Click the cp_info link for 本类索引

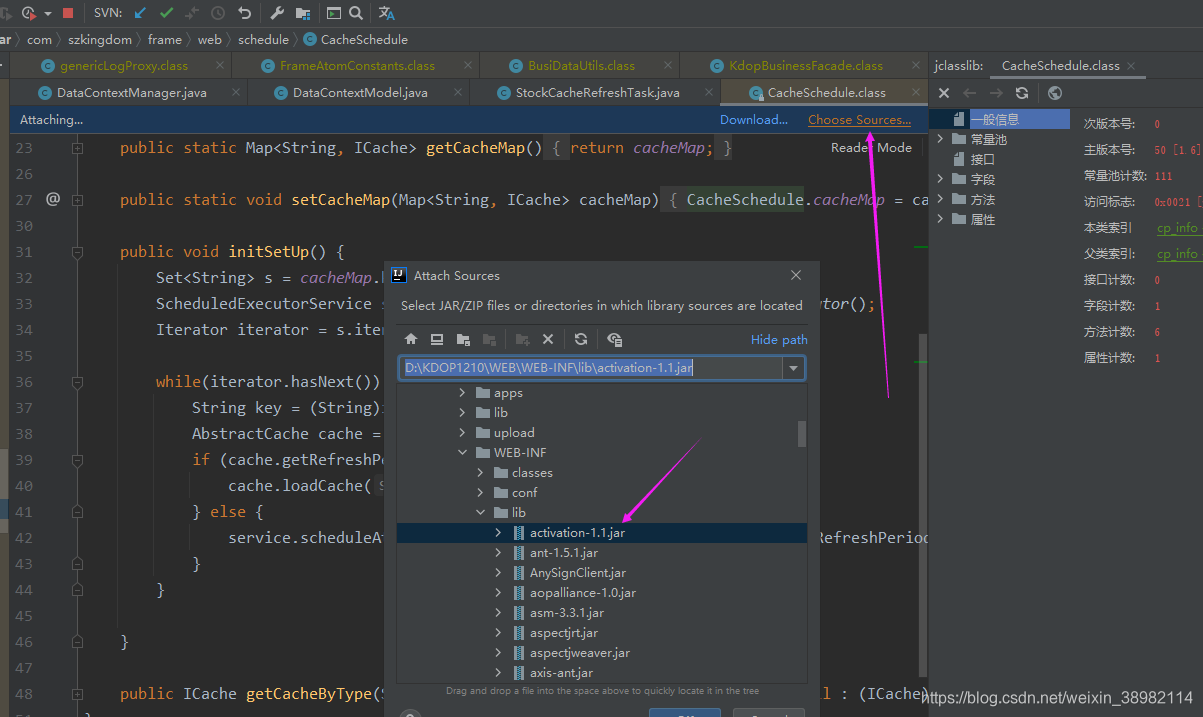click(1177, 227)
